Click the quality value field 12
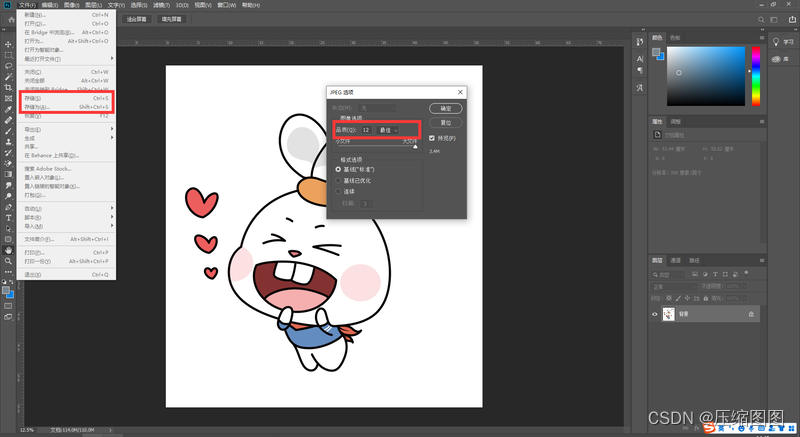 pos(366,130)
